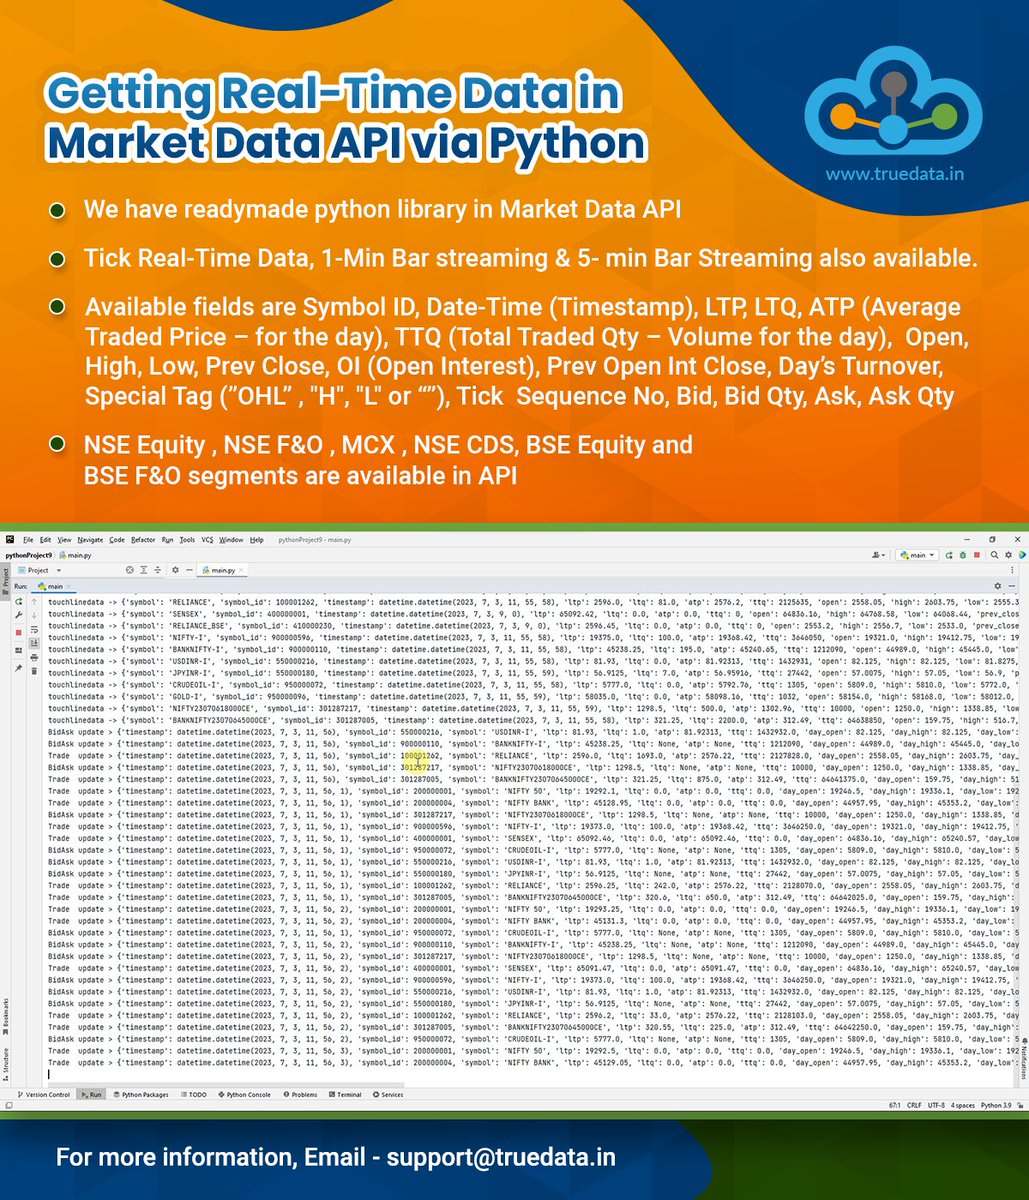Image resolution: width=1029 pixels, height=1200 pixels.
Task: Open the Code menu
Action: 117,540
